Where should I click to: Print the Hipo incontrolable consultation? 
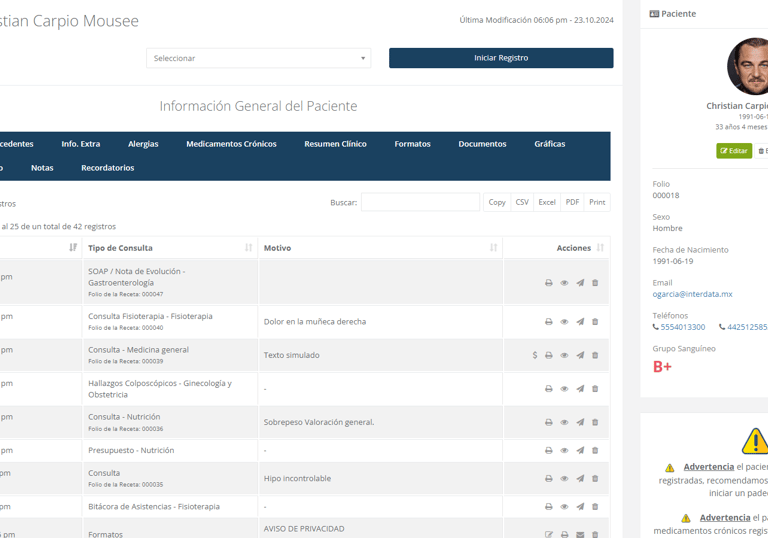pyautogui.click(x=549, y=479)
